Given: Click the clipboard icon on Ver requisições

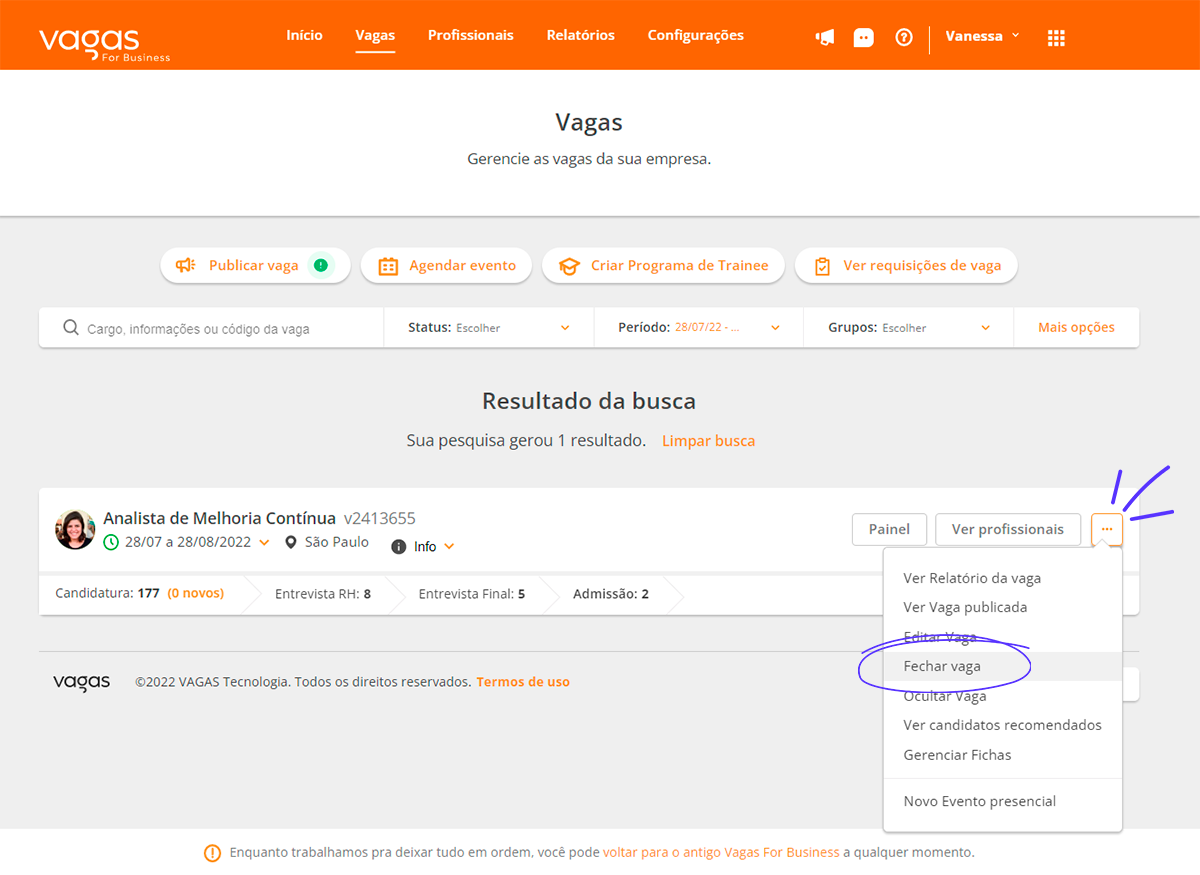Looking at the screenshot, I should [822, 266].
